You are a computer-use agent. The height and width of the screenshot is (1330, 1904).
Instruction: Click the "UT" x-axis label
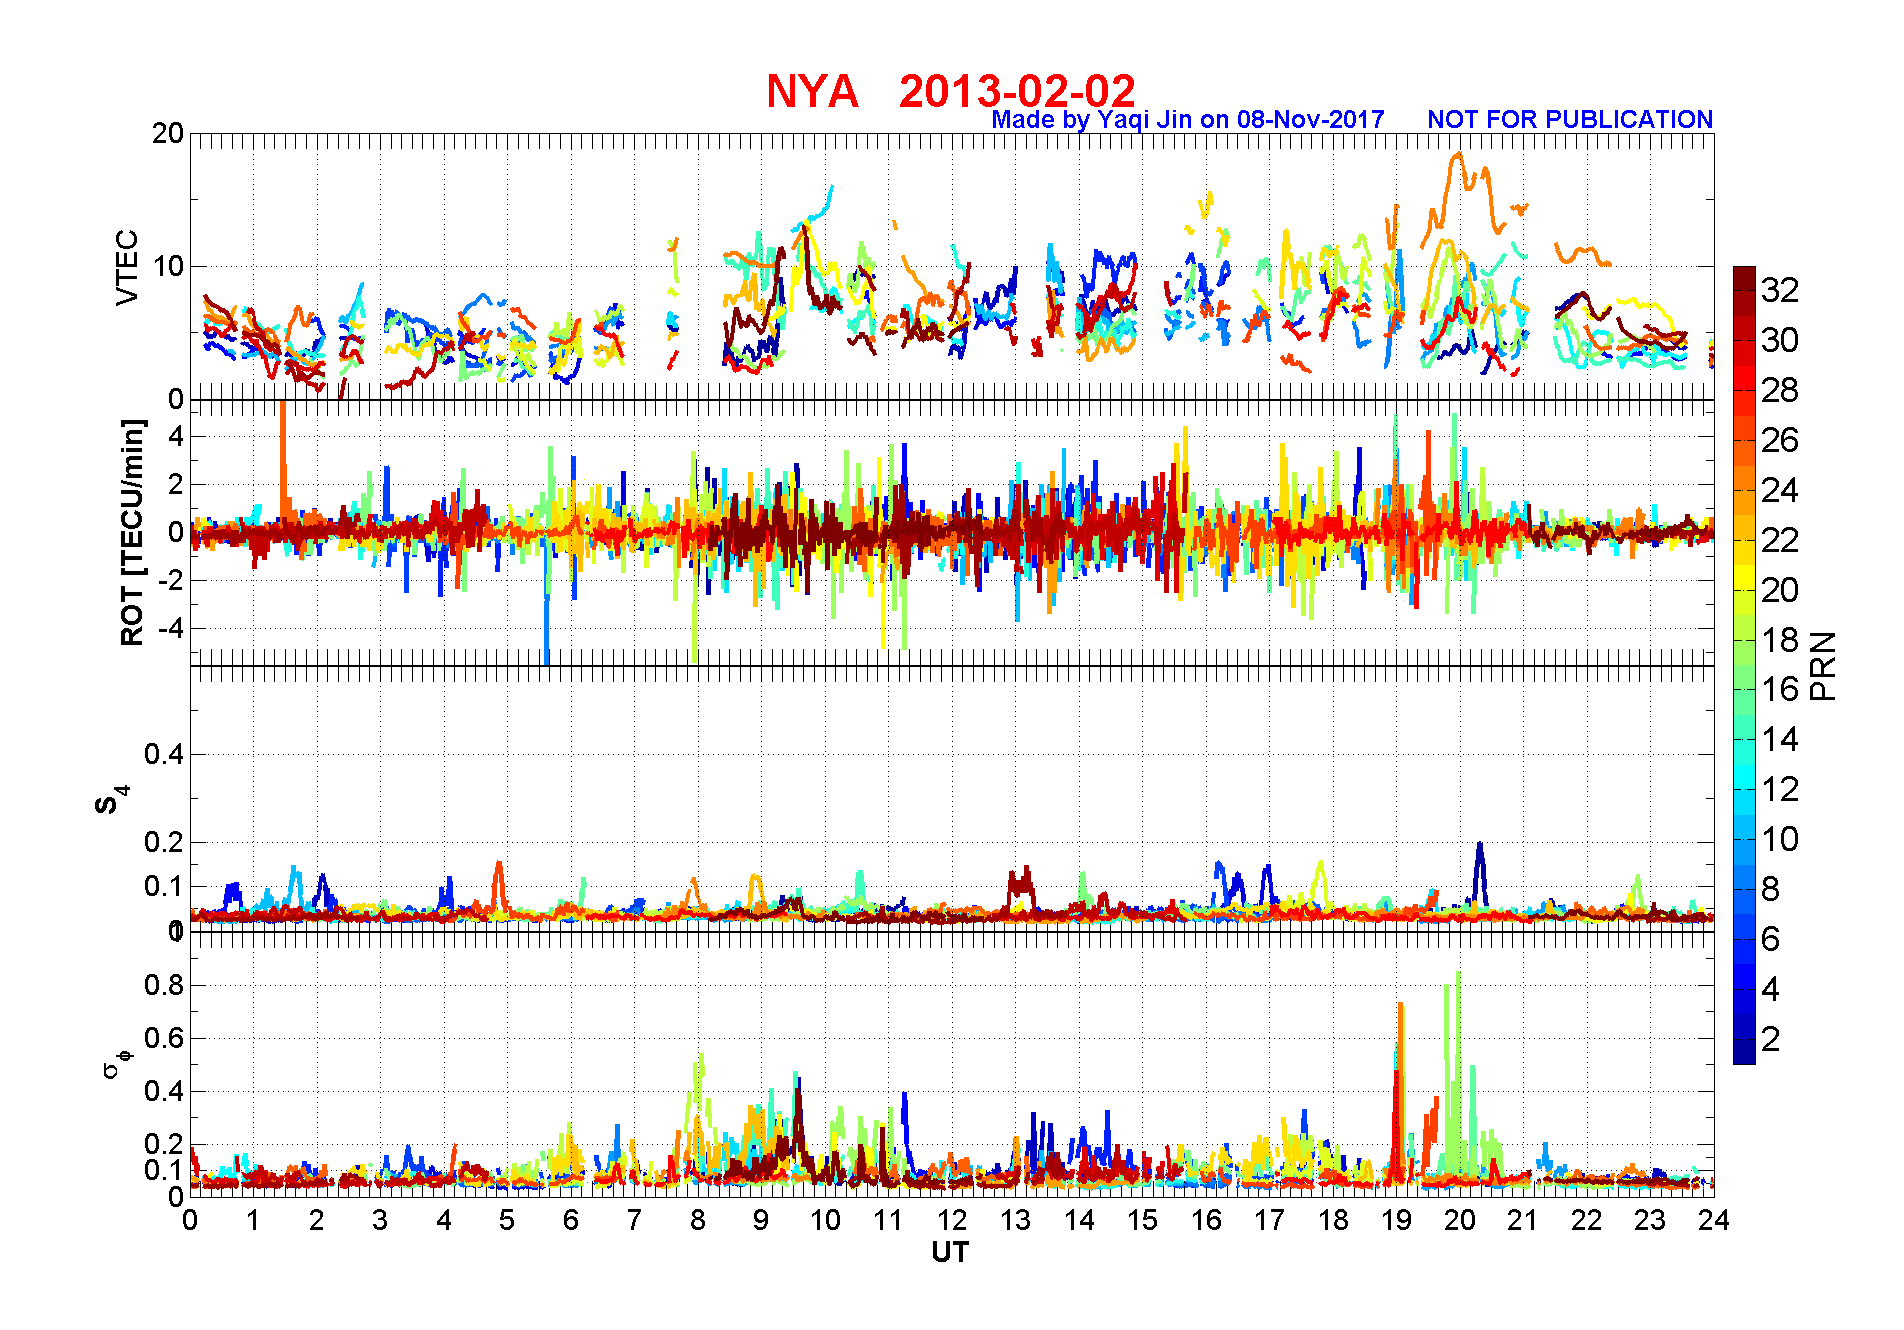point(950,1252)
